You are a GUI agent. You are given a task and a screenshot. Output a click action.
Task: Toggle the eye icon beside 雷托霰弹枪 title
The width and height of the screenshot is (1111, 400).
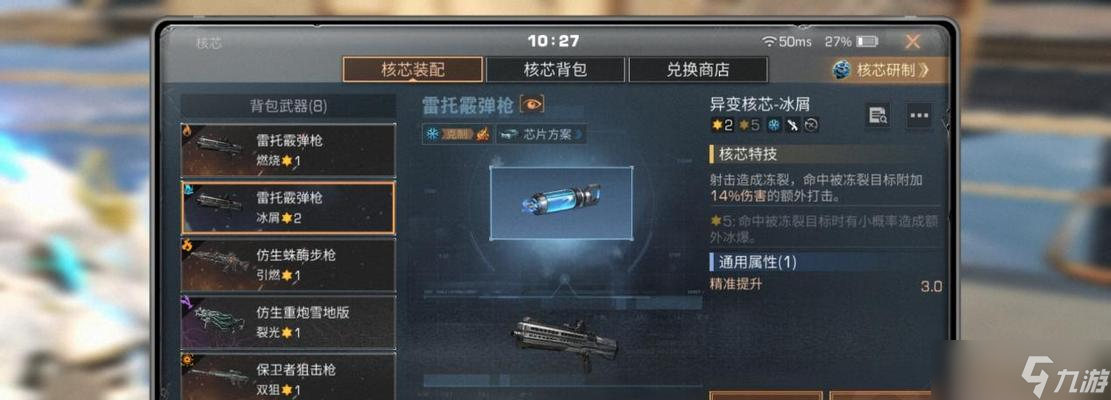[532, 105]
